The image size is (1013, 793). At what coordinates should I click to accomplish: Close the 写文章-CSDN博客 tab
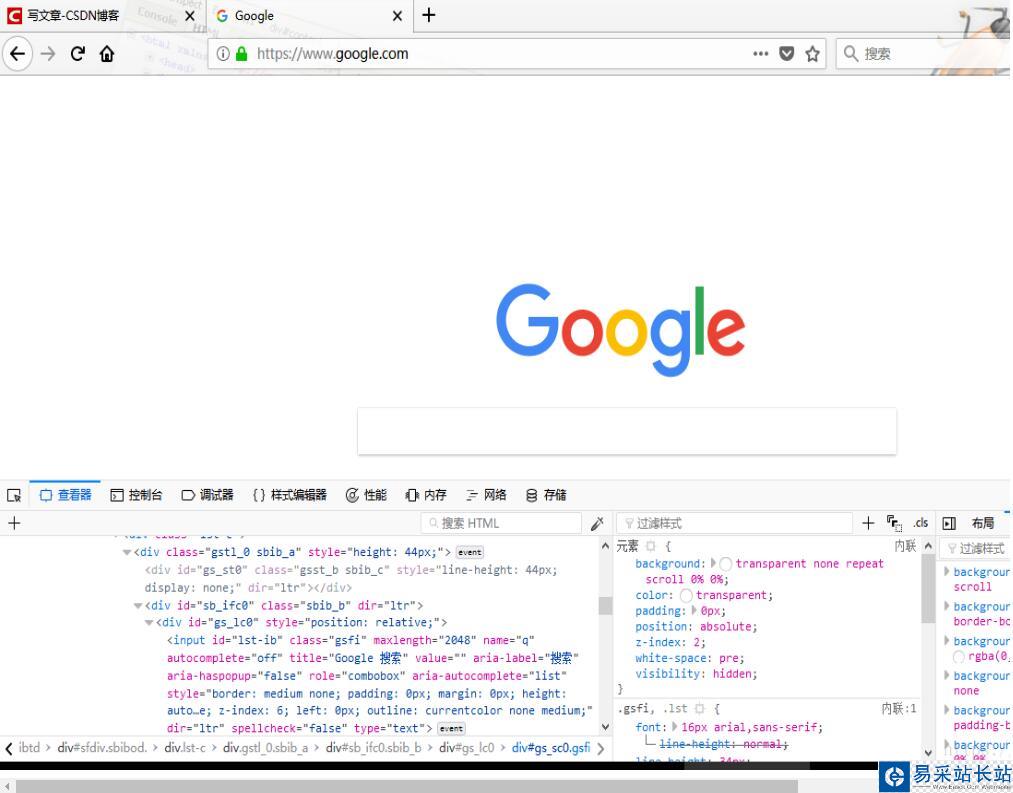190,16
